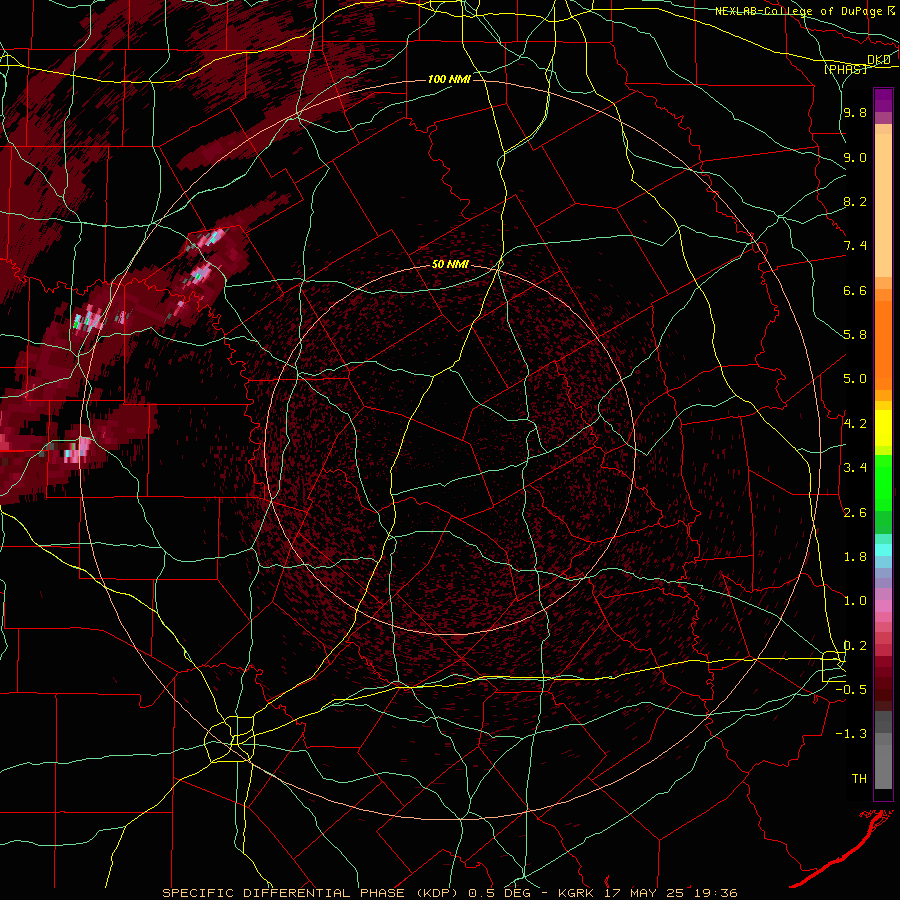Screen dimensions: 900x900
Task: Click the [PHAS] label under DKD
Action: tap(846, 69)
